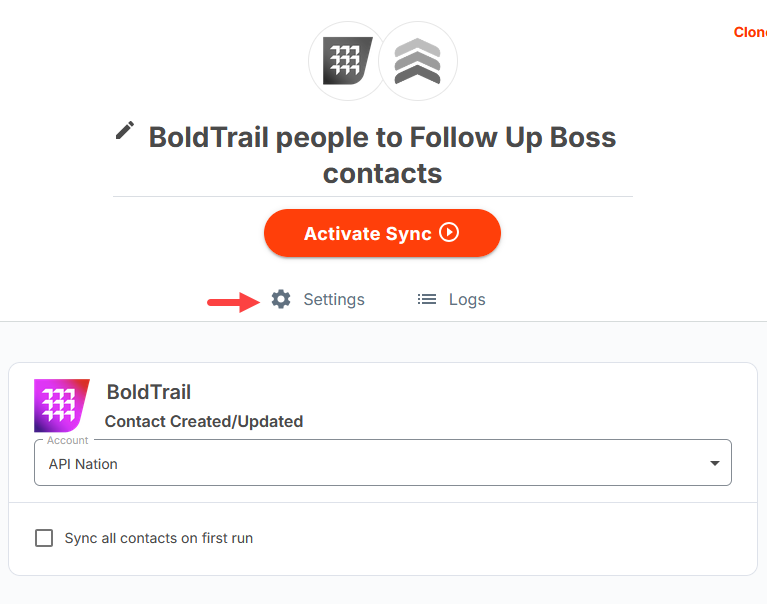This screenshot has width=767, height=604.
Task: Click the Account dropdown arrow
Action: point(714,464)
